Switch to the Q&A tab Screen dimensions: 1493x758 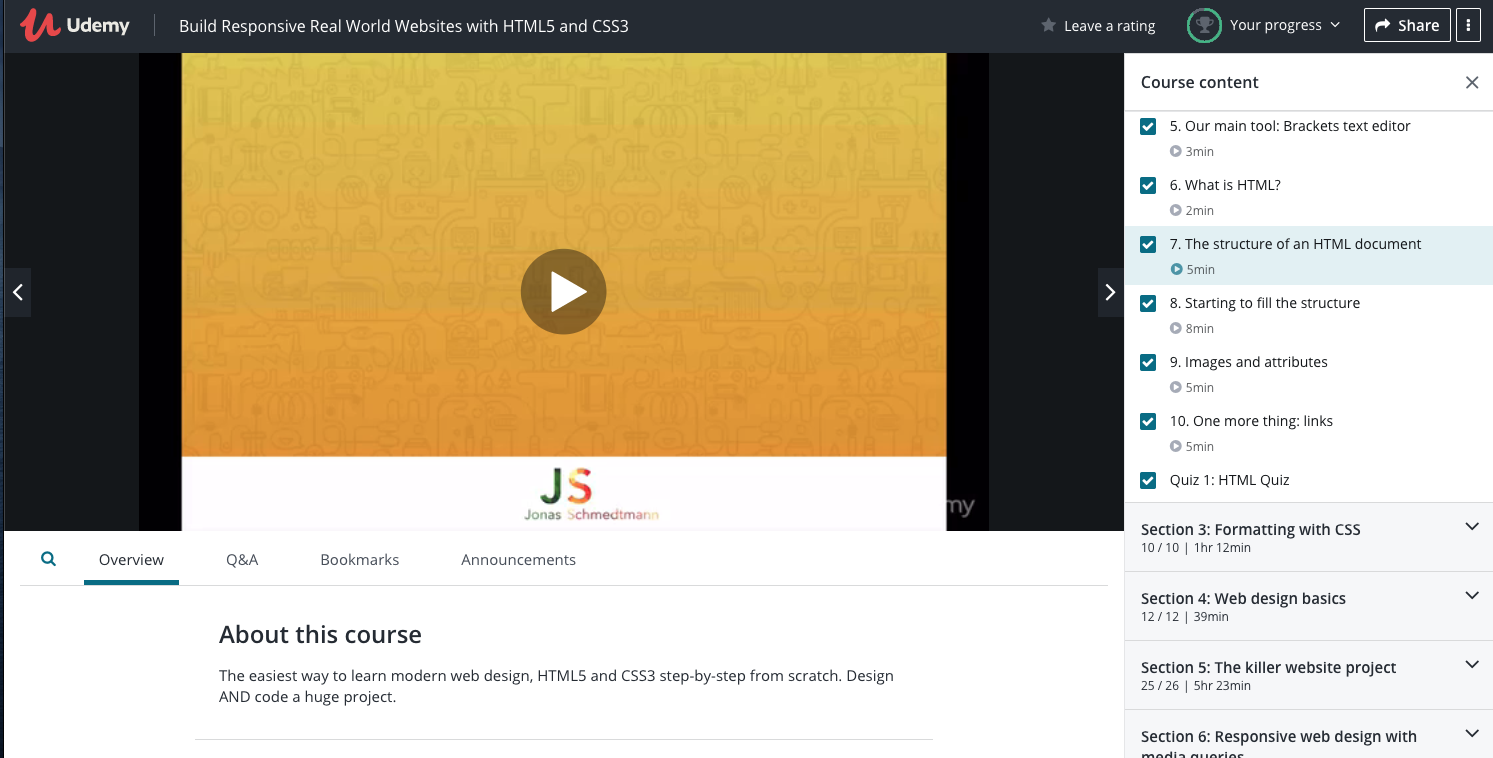pyautogui.click(x=242, y=560)
